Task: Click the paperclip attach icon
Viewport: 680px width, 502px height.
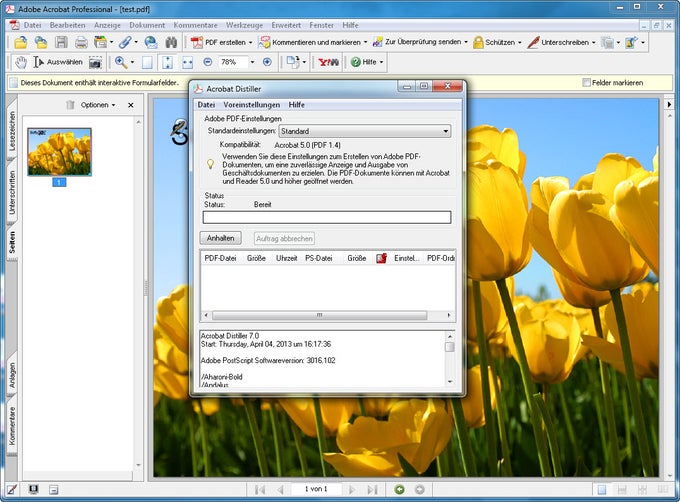Action: point(125,42)
